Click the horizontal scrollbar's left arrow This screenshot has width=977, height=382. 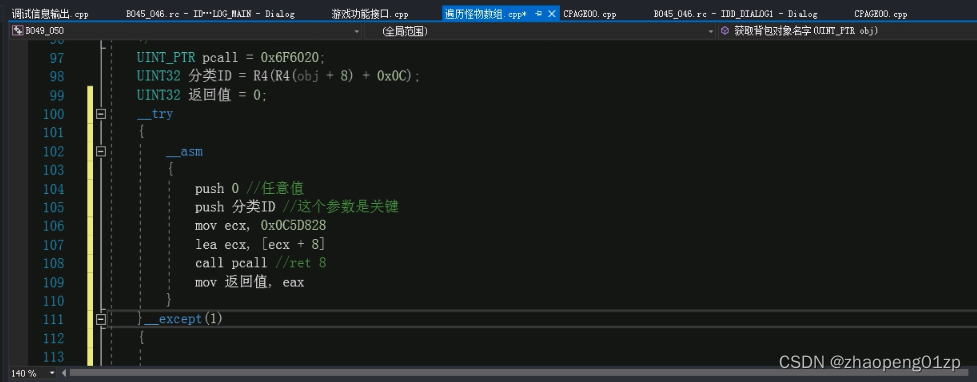click(x=63, y=373)
